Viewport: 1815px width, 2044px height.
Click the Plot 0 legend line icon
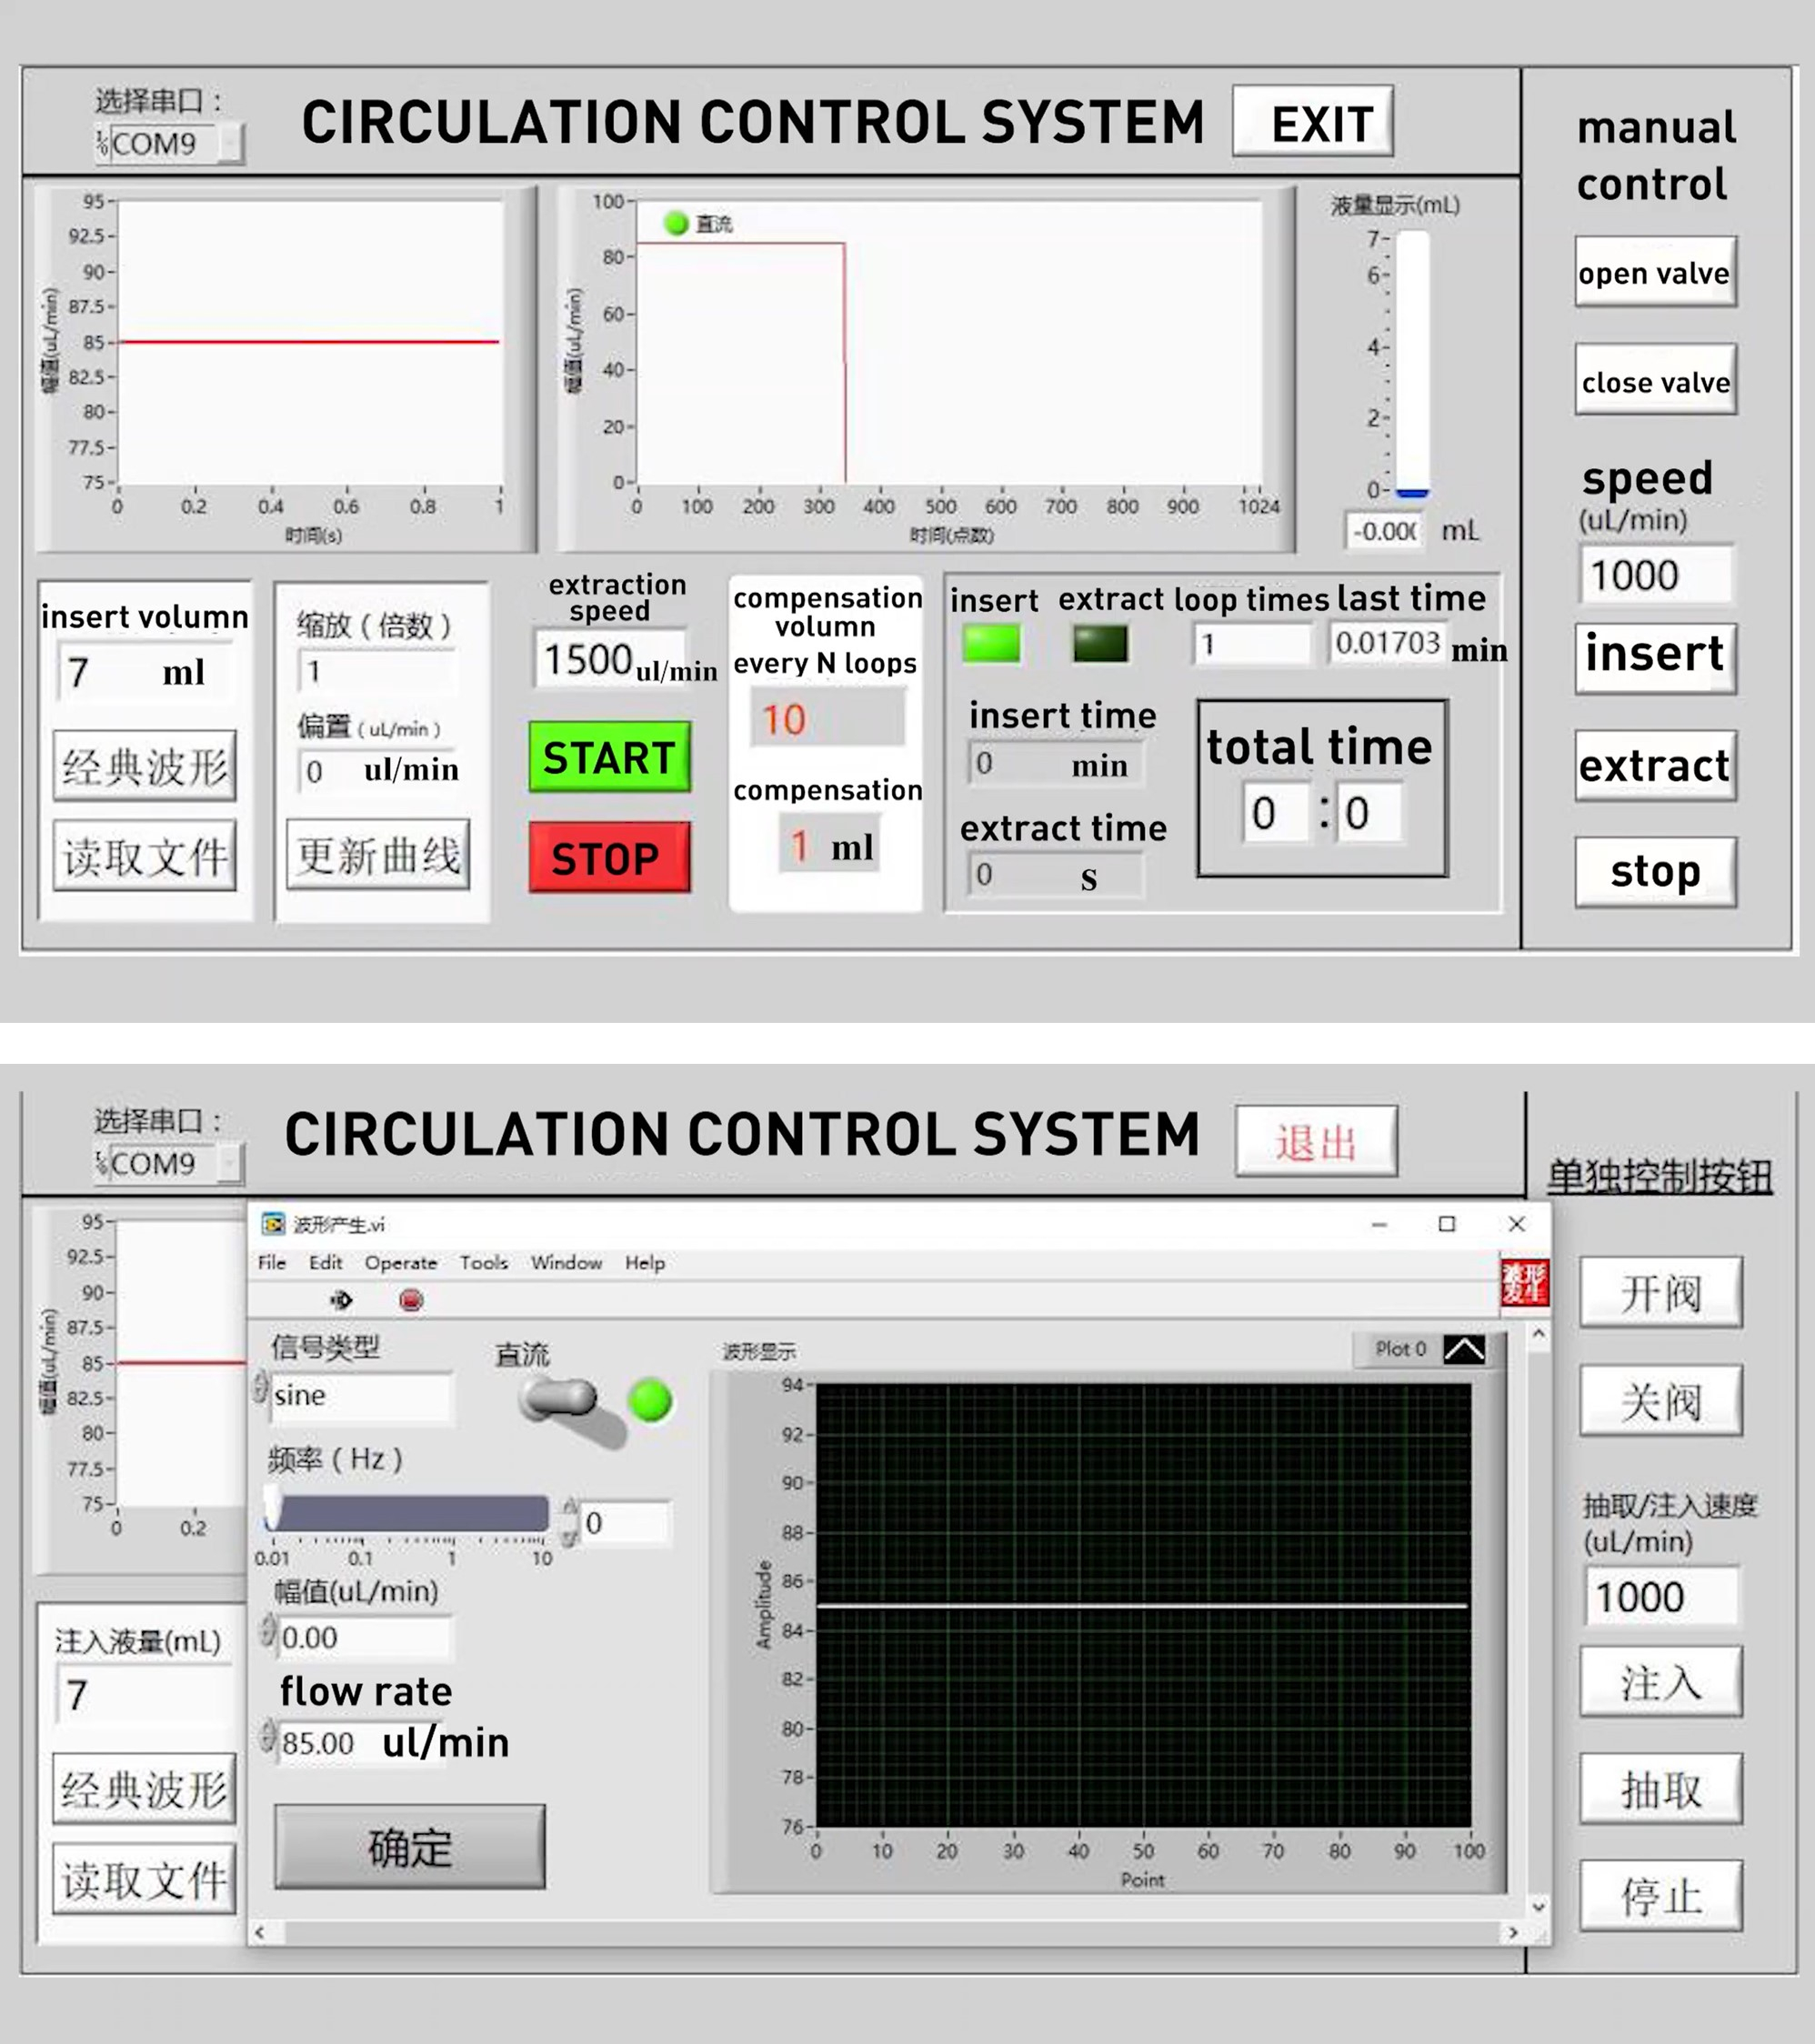point(1464,1350)
